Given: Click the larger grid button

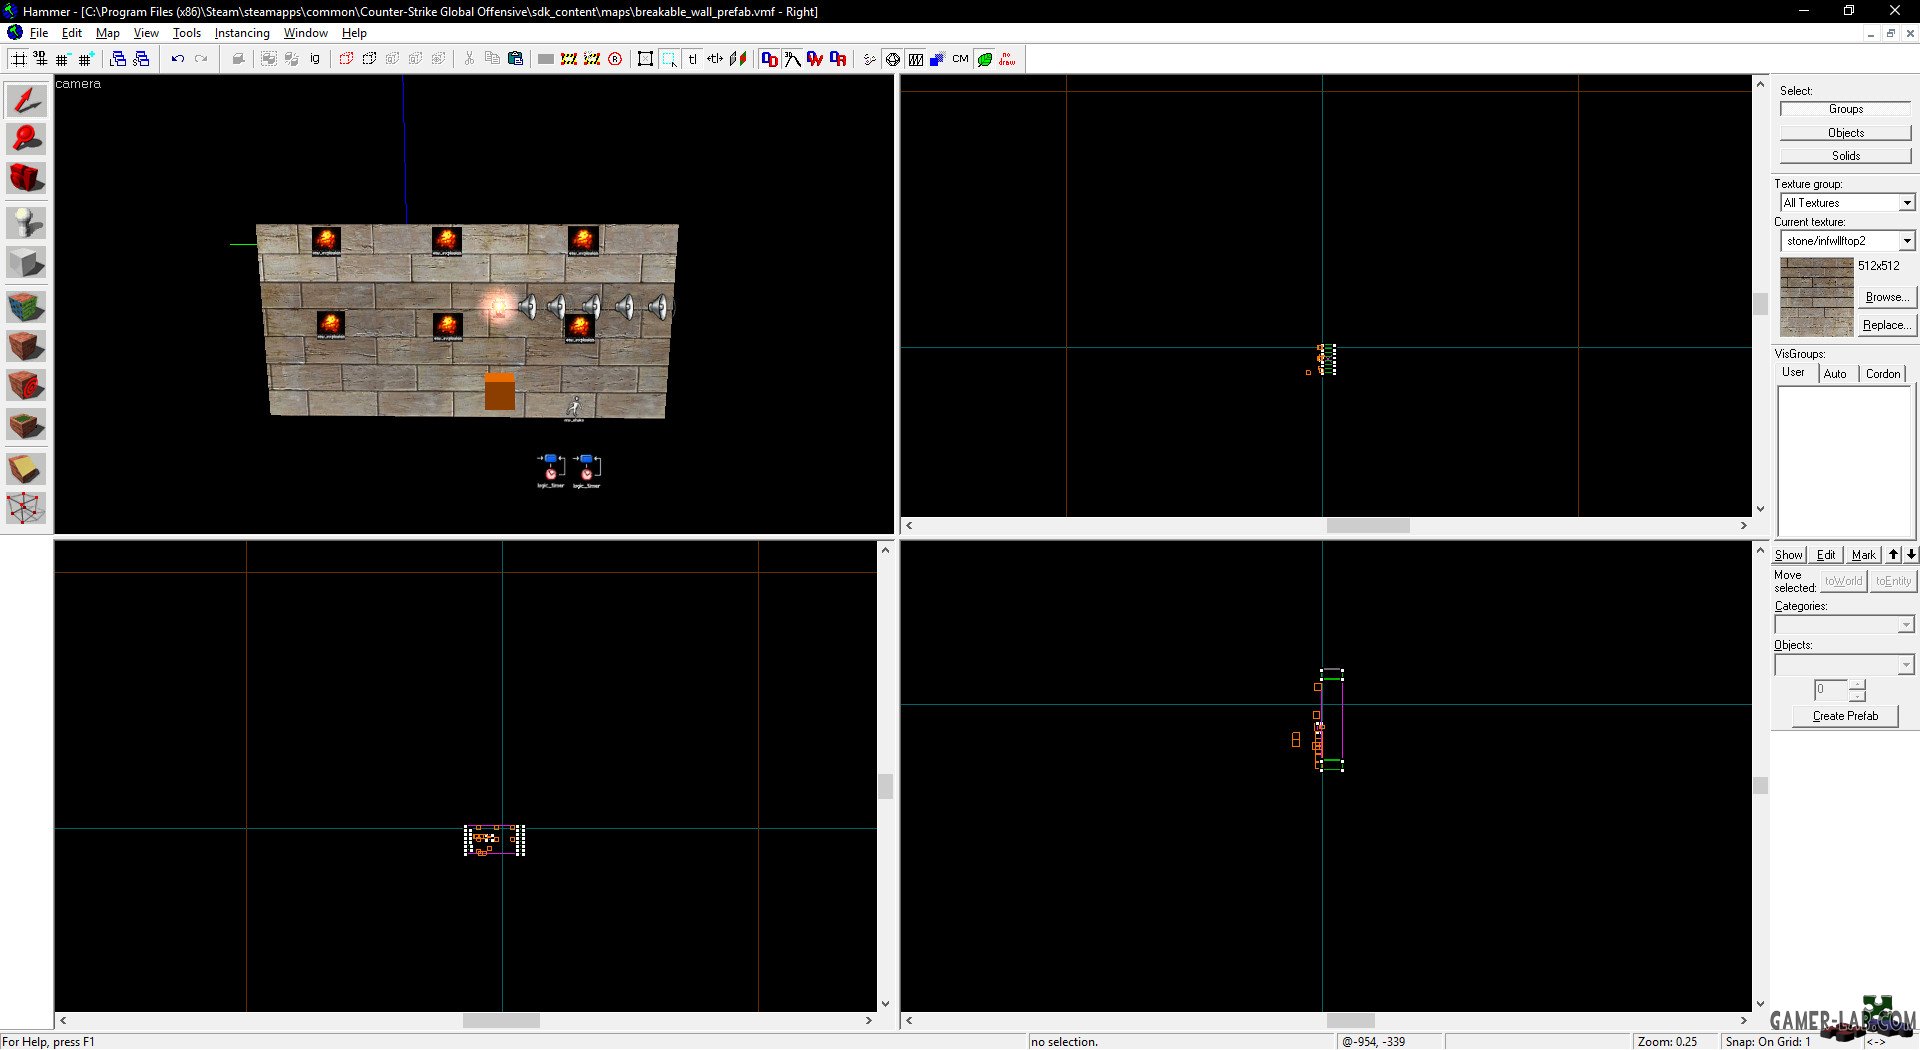Looking at the screenshot, I should pos(86,59).
